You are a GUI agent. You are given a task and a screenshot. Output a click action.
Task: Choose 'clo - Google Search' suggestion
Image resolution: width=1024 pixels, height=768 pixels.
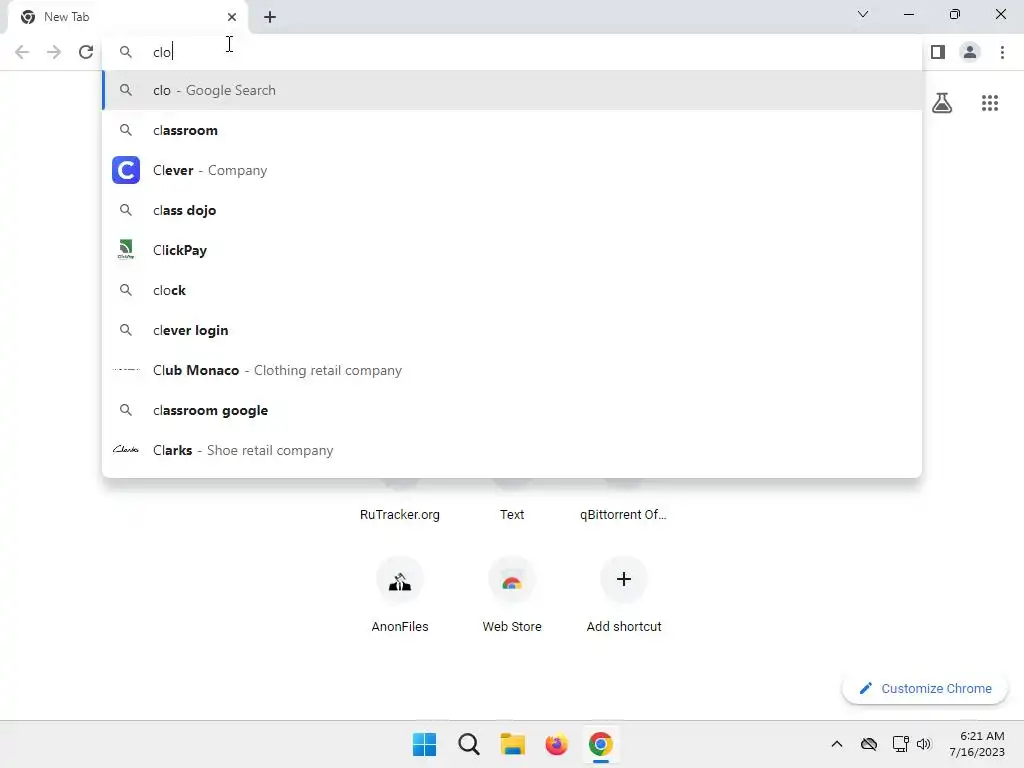click(512, 90)
